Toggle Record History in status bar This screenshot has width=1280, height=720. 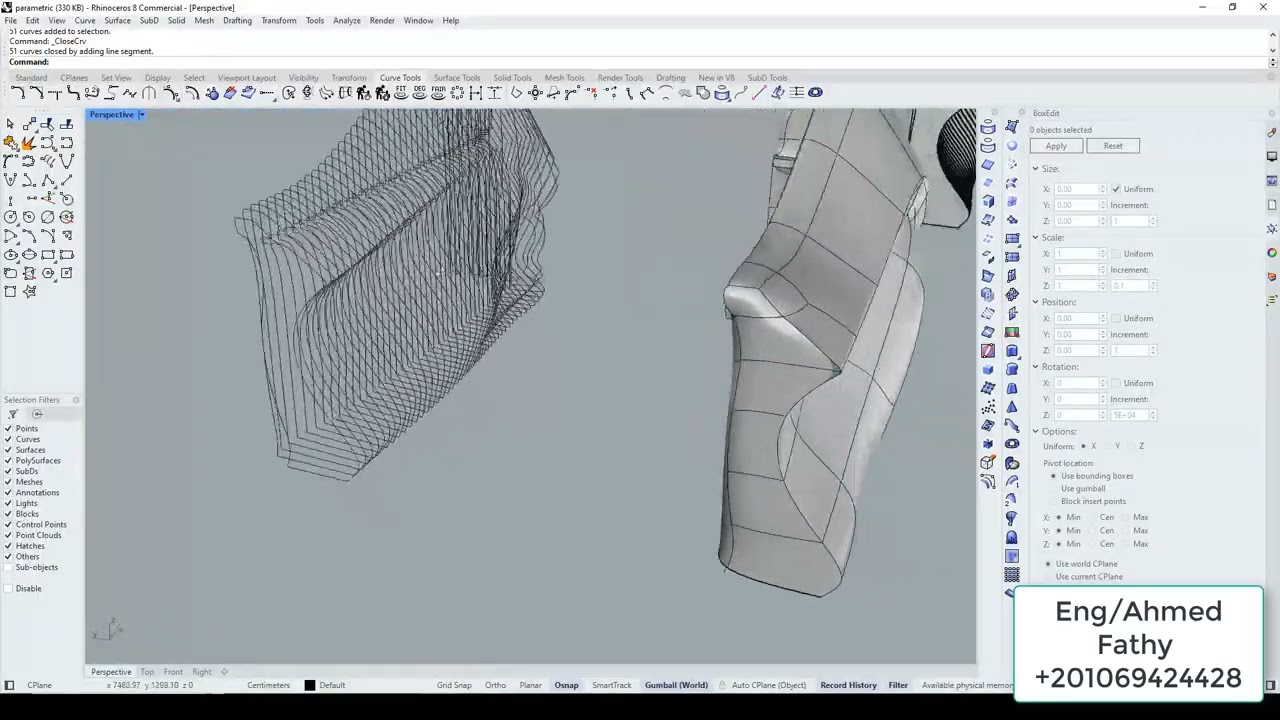[848, 685]
